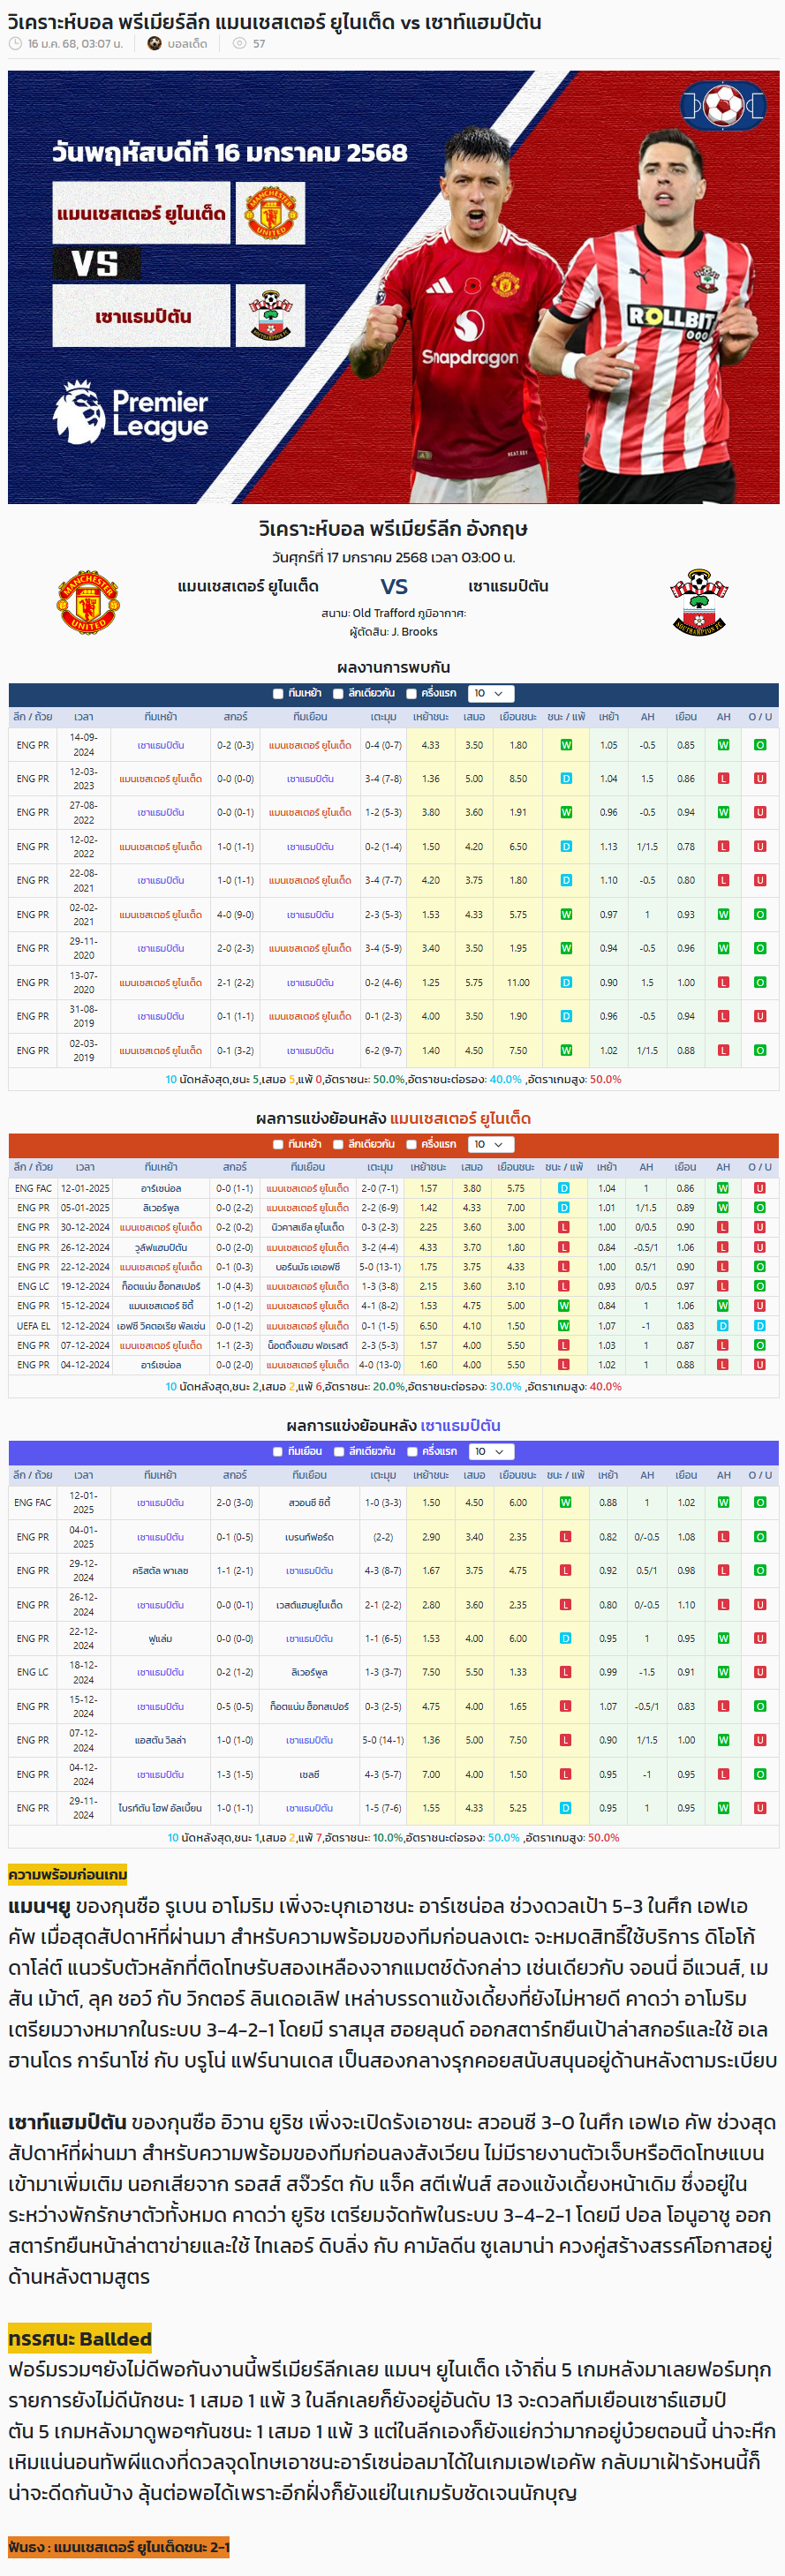Click the Manchester United crest beside the match header
785x2576 pixels.
pos(88,602)
